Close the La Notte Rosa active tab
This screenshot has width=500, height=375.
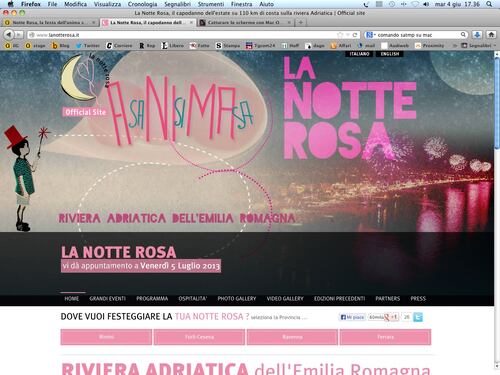point(191,22)
